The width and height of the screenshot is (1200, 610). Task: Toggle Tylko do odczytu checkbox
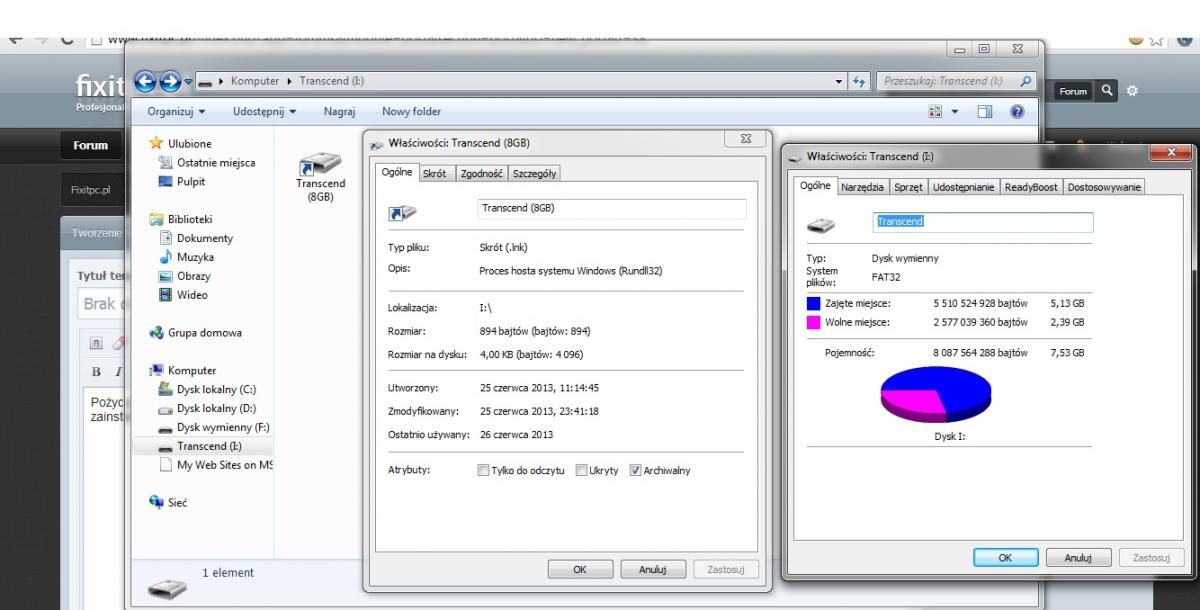tap(484, 470)
